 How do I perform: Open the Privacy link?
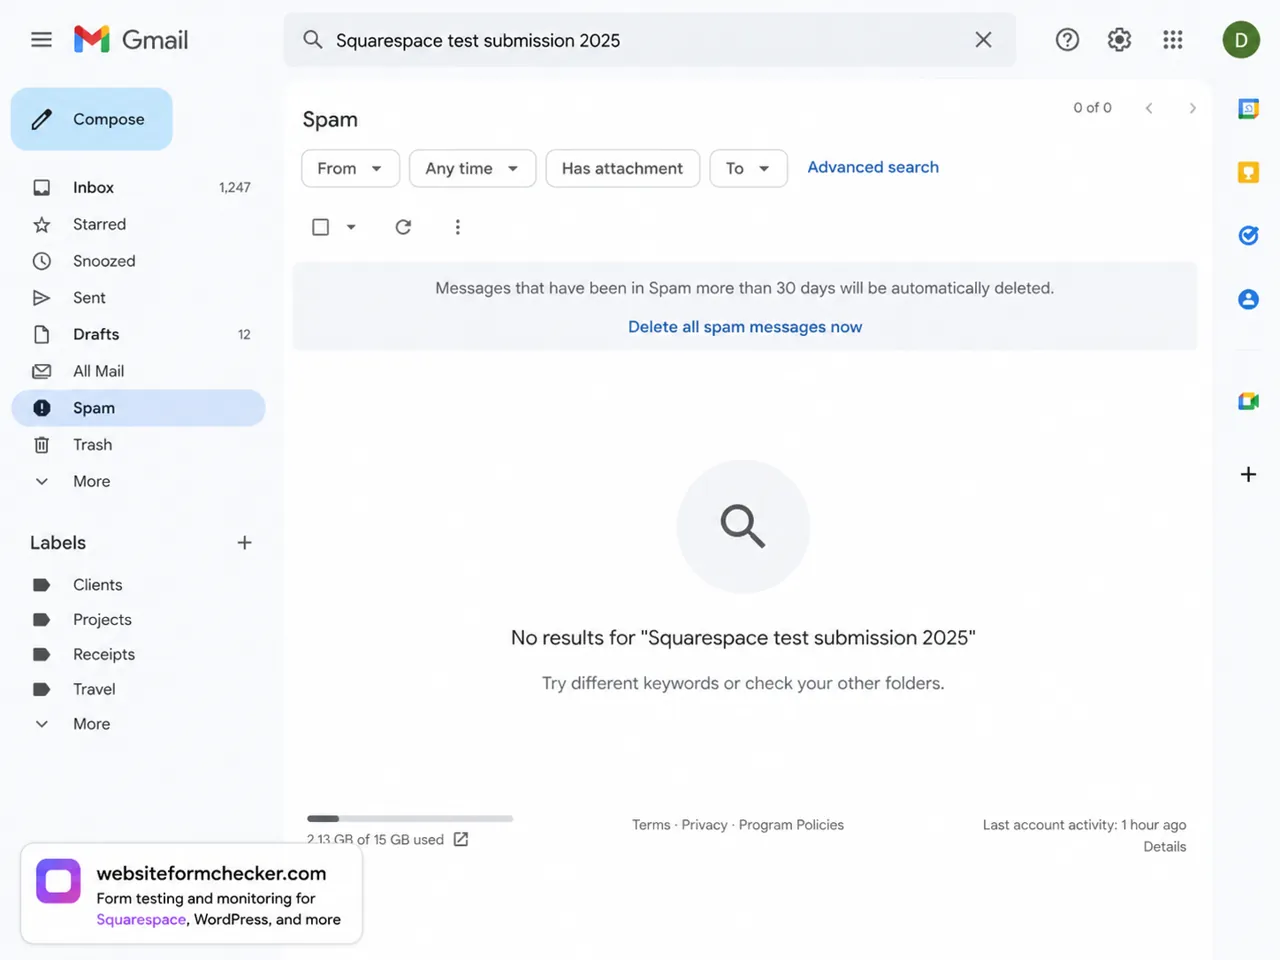tap(704, 825)
